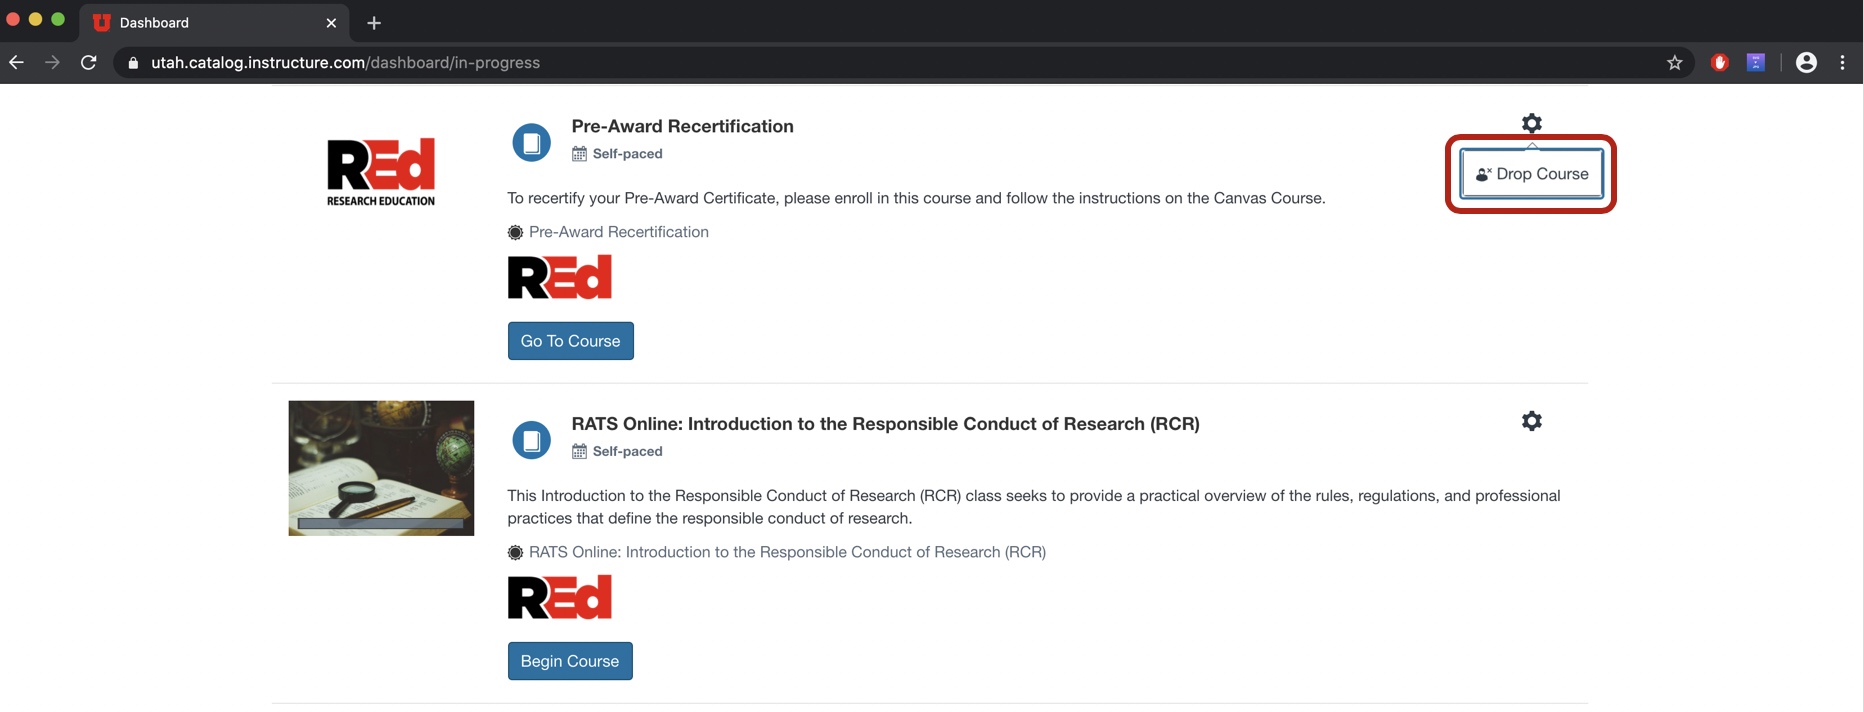This screenshot has width=1864, height=712.
Task: Click blue course icon beside RATS Online
Action: [x=532, y=440]
